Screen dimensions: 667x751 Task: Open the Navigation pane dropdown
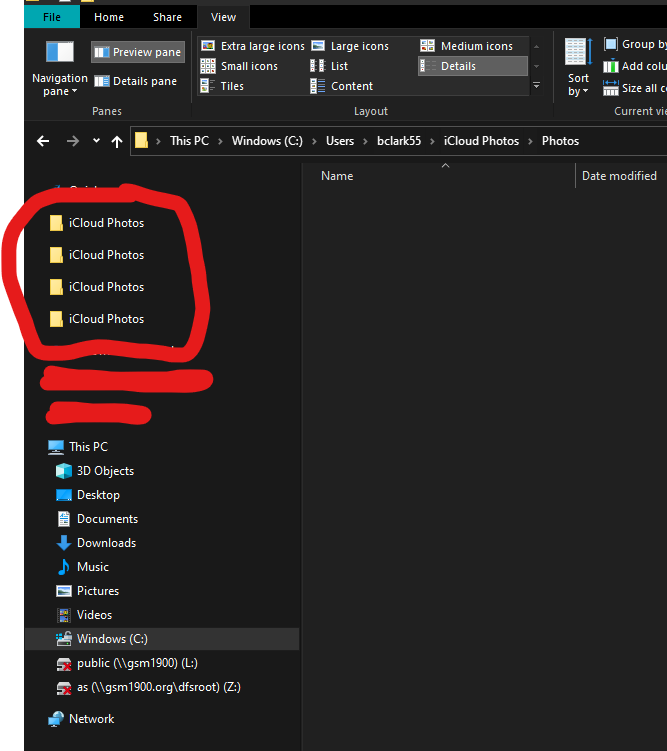(60, 69)
